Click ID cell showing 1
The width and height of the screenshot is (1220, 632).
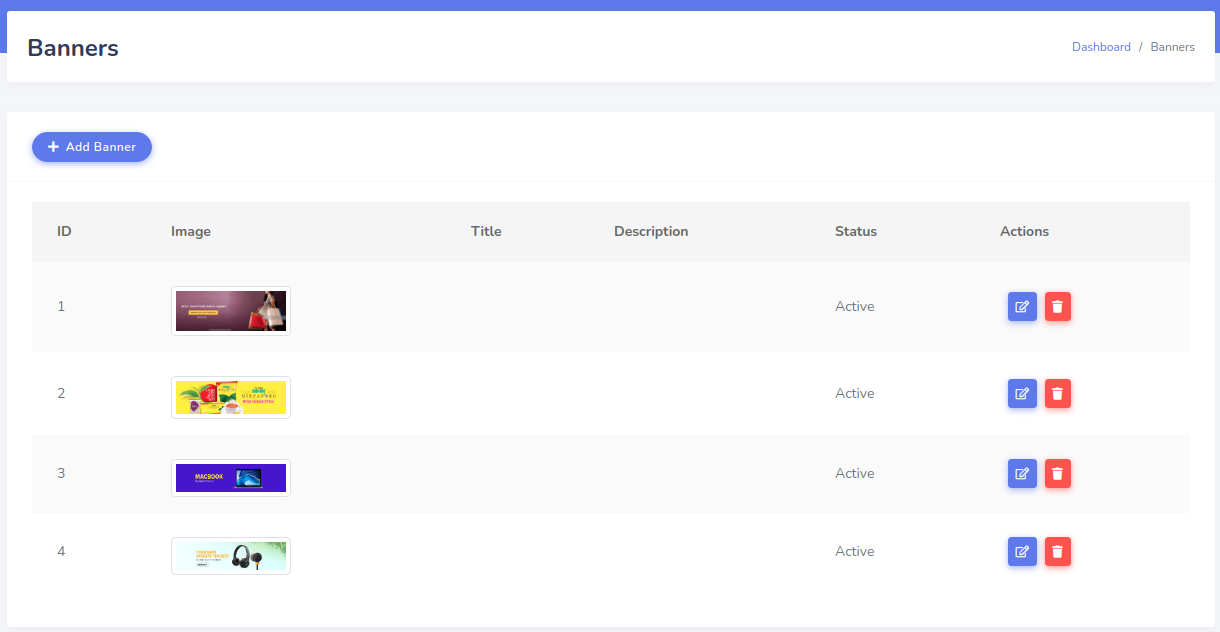pyautogui.click(x=61, y=306)
